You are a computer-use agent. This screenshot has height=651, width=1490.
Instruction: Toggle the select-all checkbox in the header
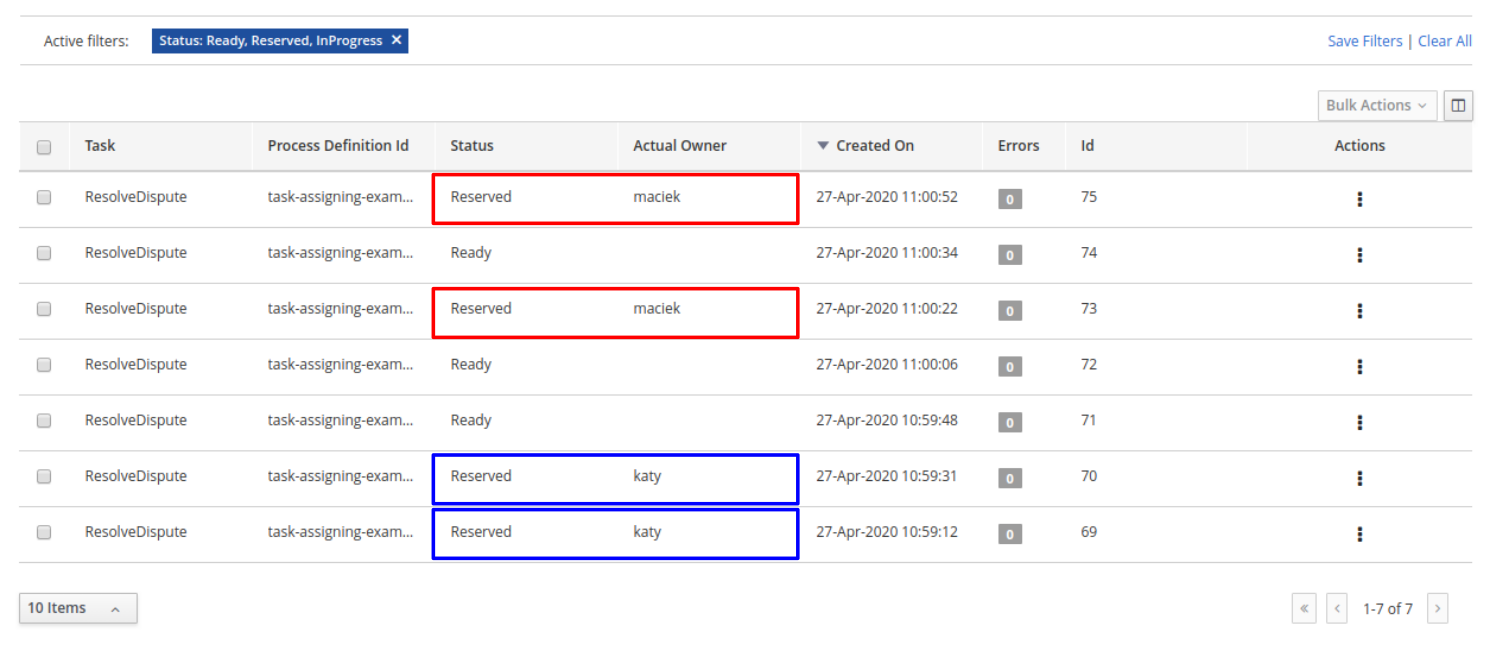(x=43, y=146)
